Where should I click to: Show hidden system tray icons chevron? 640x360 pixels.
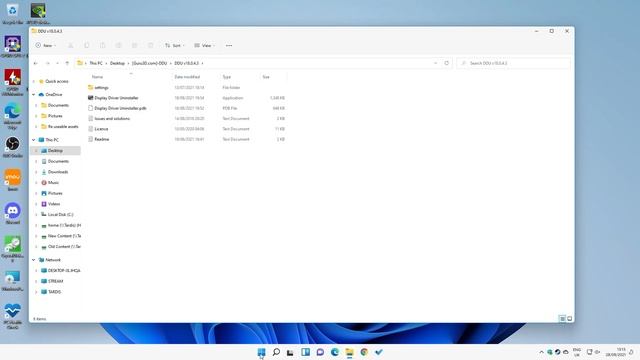pos(542,352)
